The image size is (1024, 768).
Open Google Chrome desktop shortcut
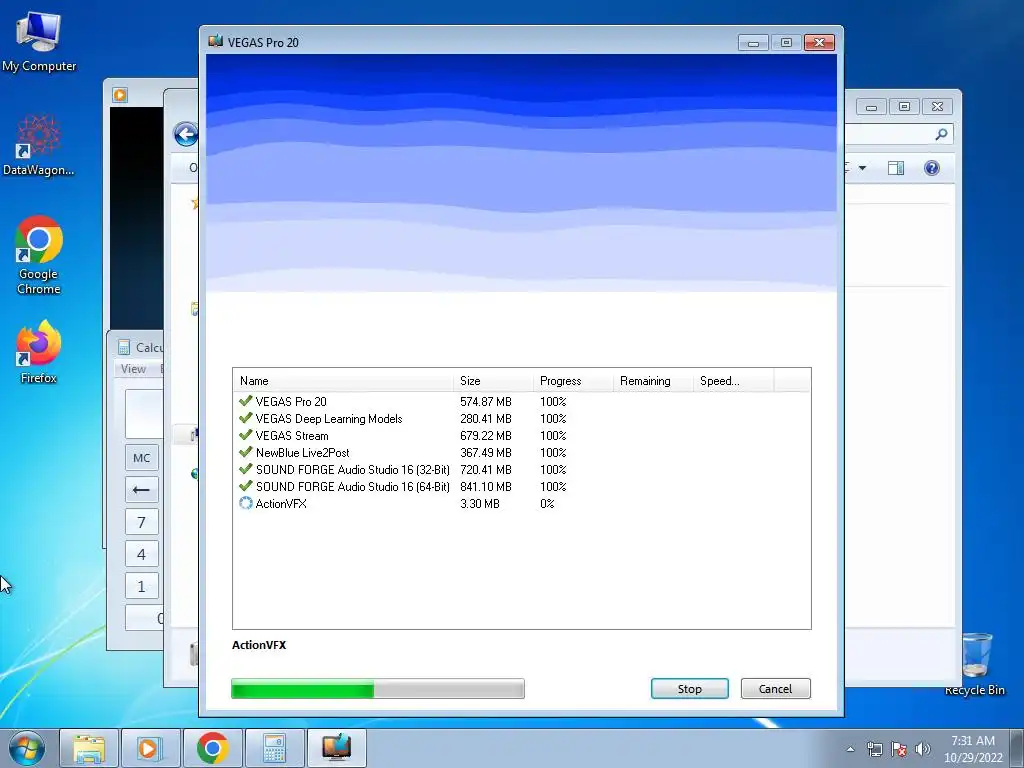click(x=39, y=255)
